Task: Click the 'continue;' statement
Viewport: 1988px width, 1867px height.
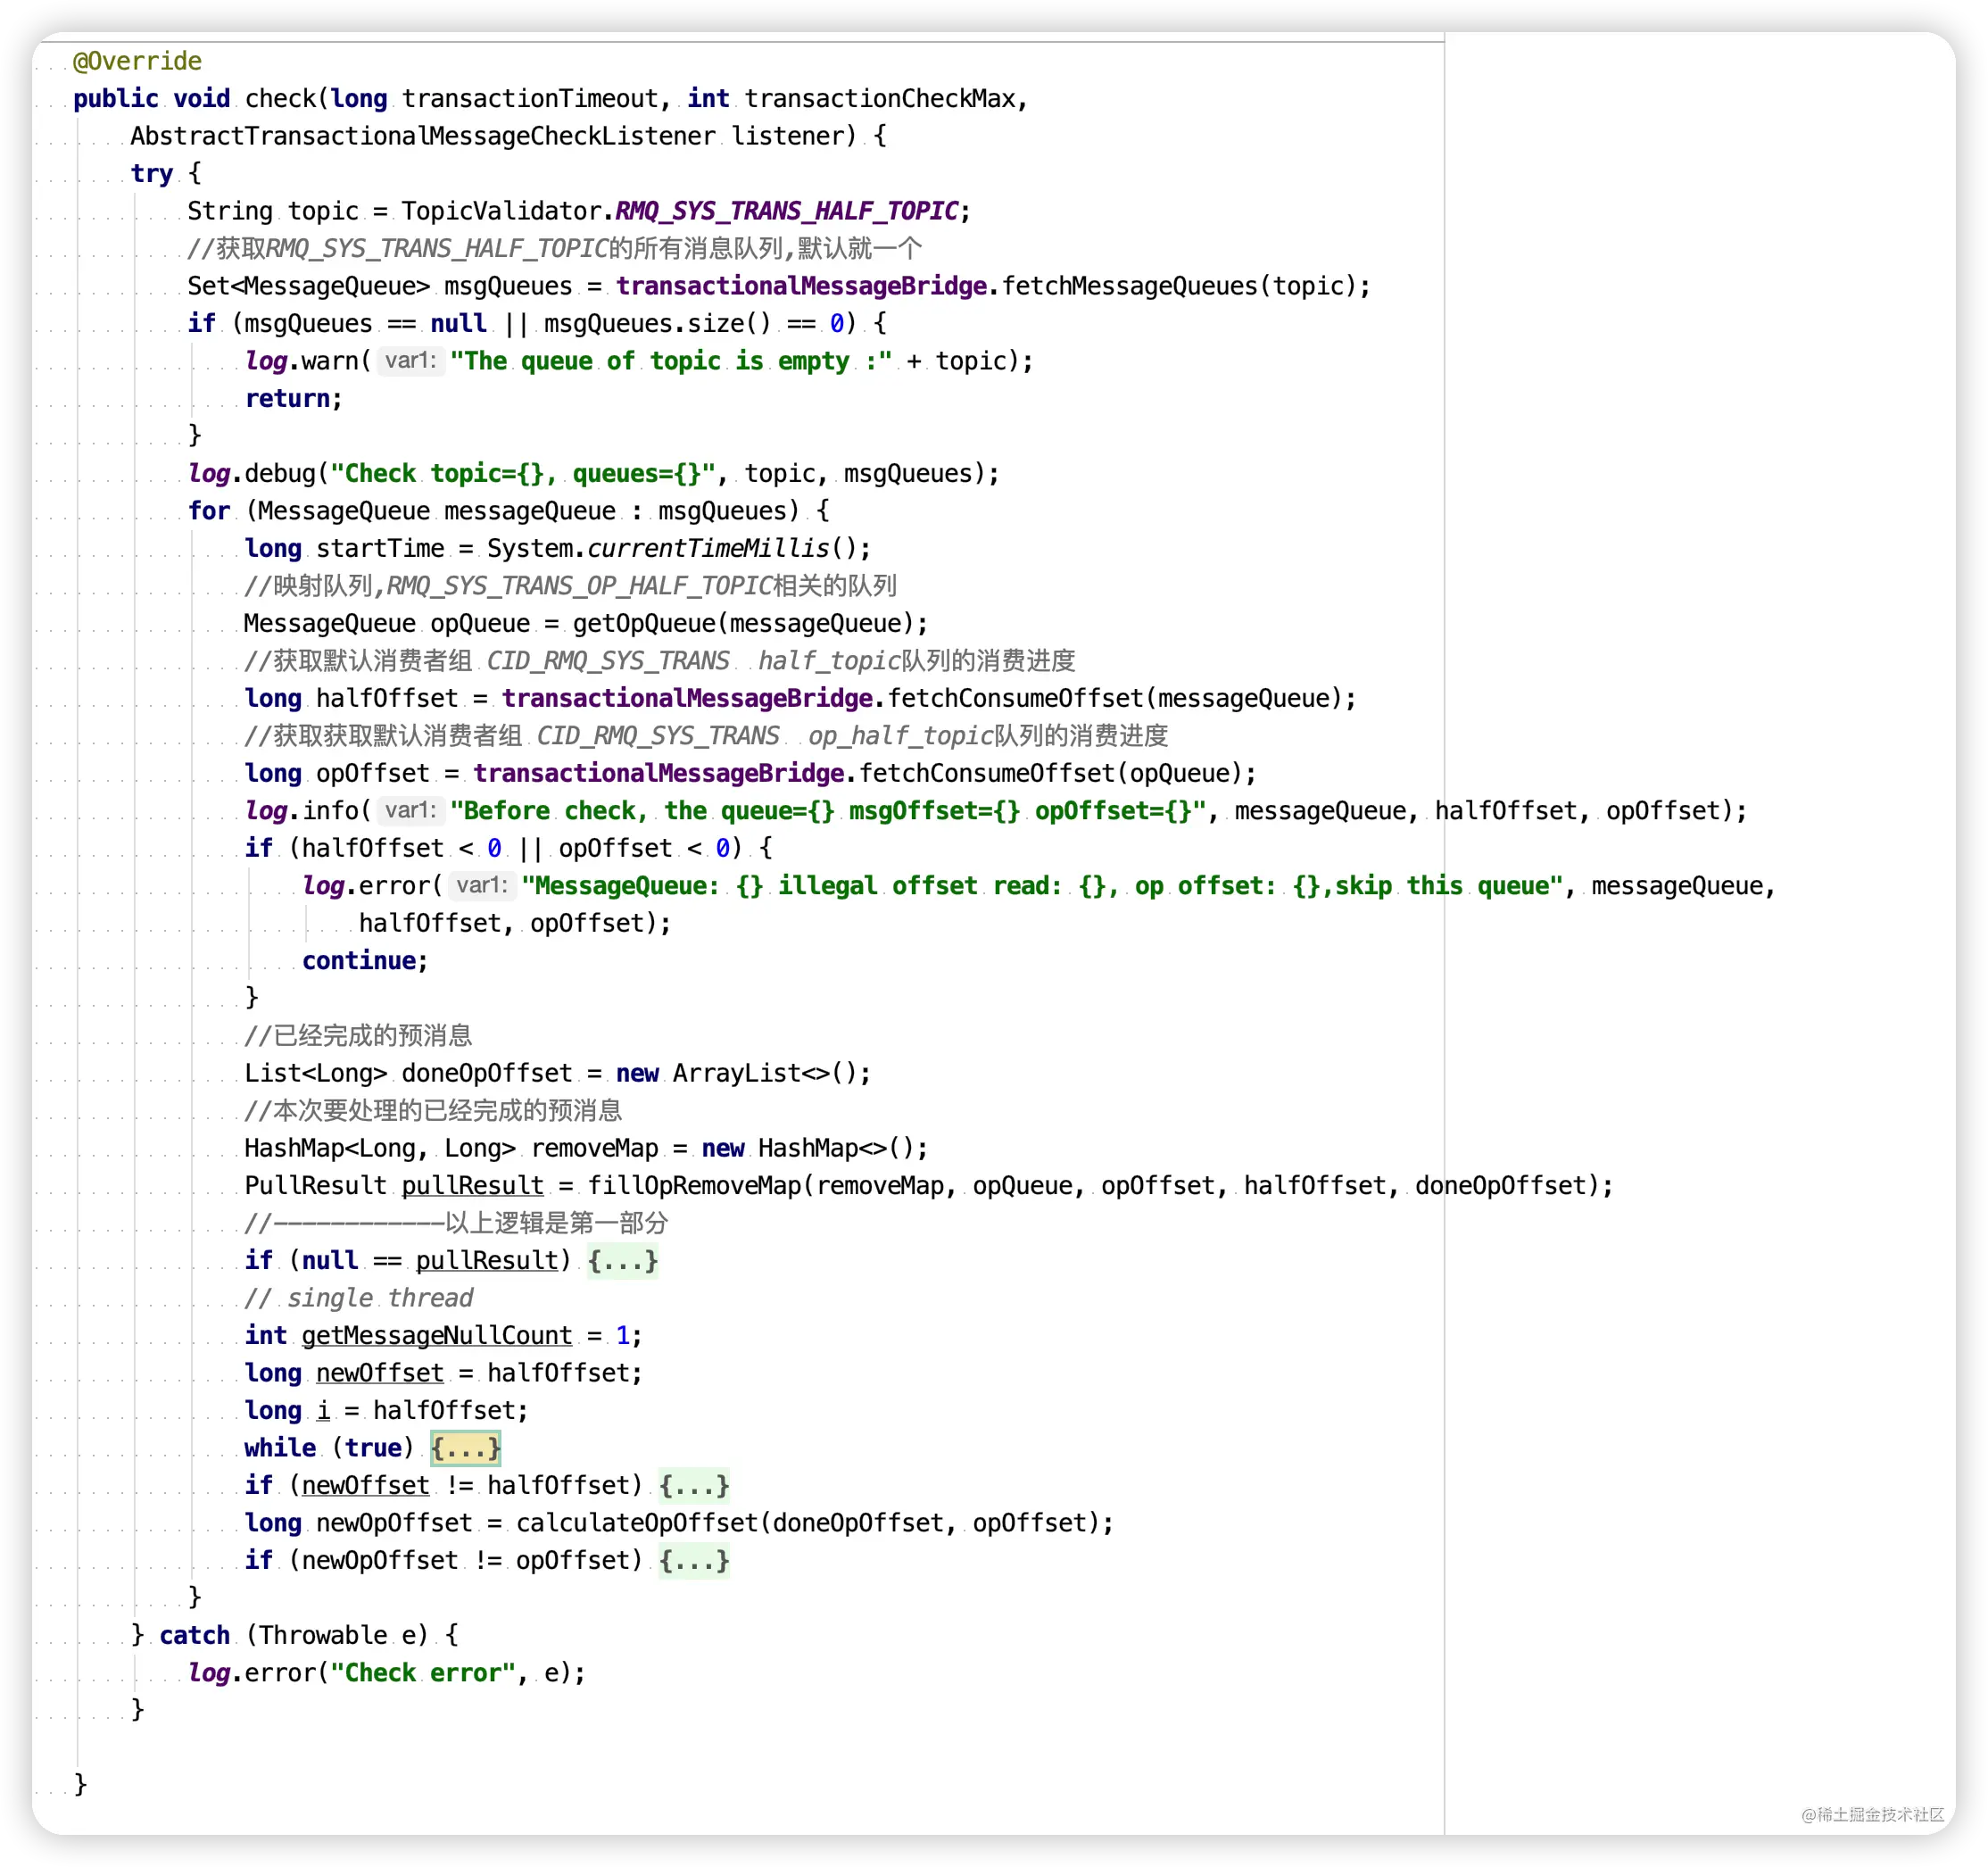Action: click(365, 961)
